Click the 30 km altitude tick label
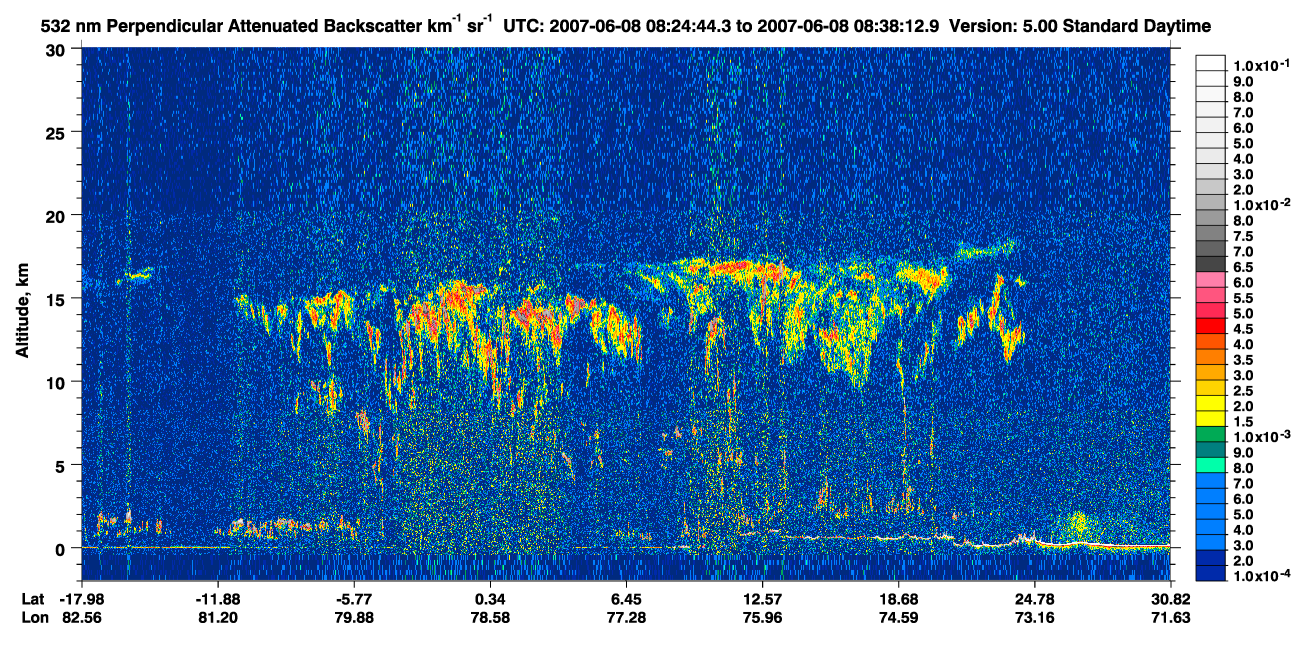 pyautogui.click(x=57, y=50)
